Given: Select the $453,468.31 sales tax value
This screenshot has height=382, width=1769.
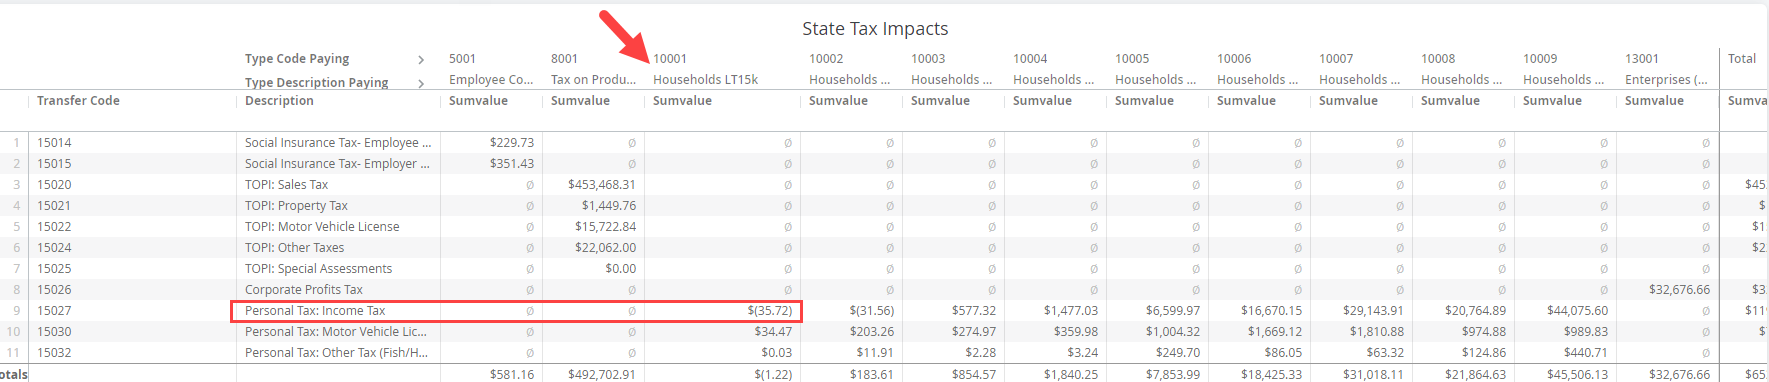Looking at the screenshot, I should (601, 185).
